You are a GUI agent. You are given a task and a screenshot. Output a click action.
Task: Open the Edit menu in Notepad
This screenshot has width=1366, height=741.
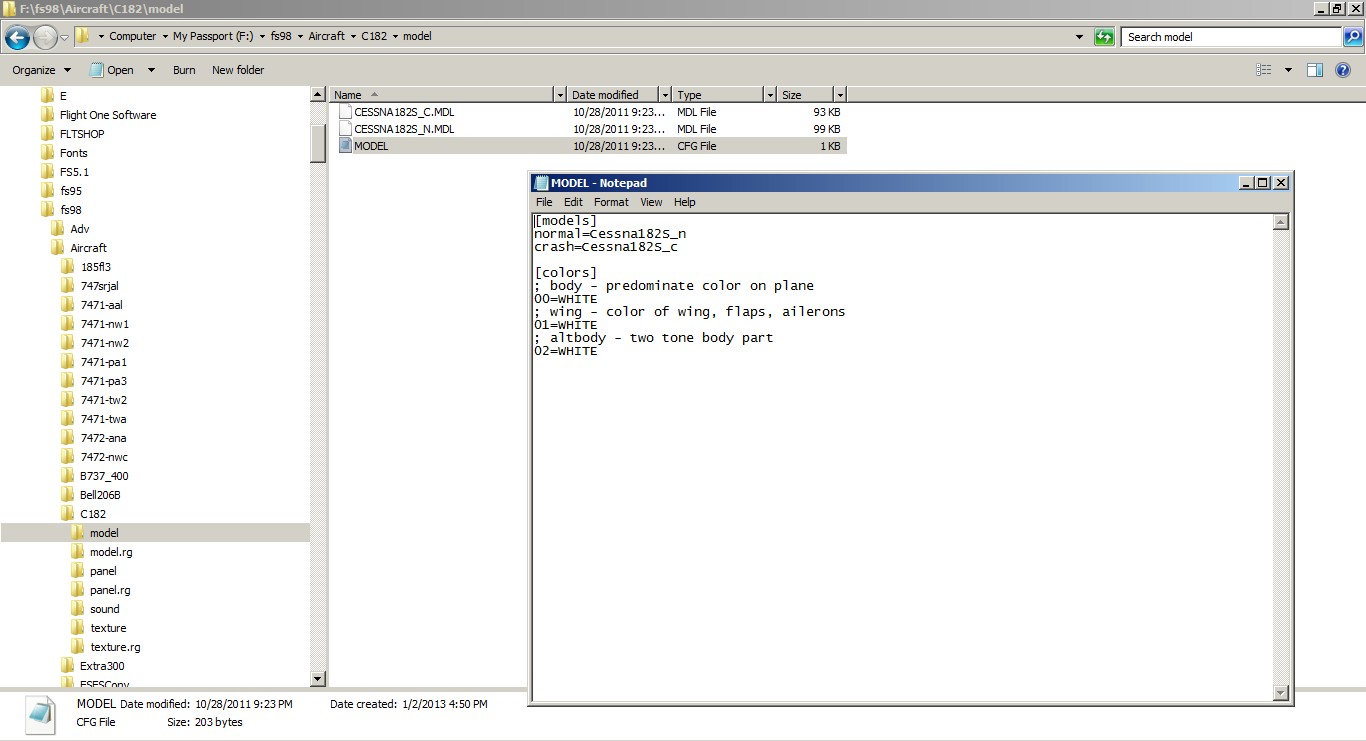(573, 202)
